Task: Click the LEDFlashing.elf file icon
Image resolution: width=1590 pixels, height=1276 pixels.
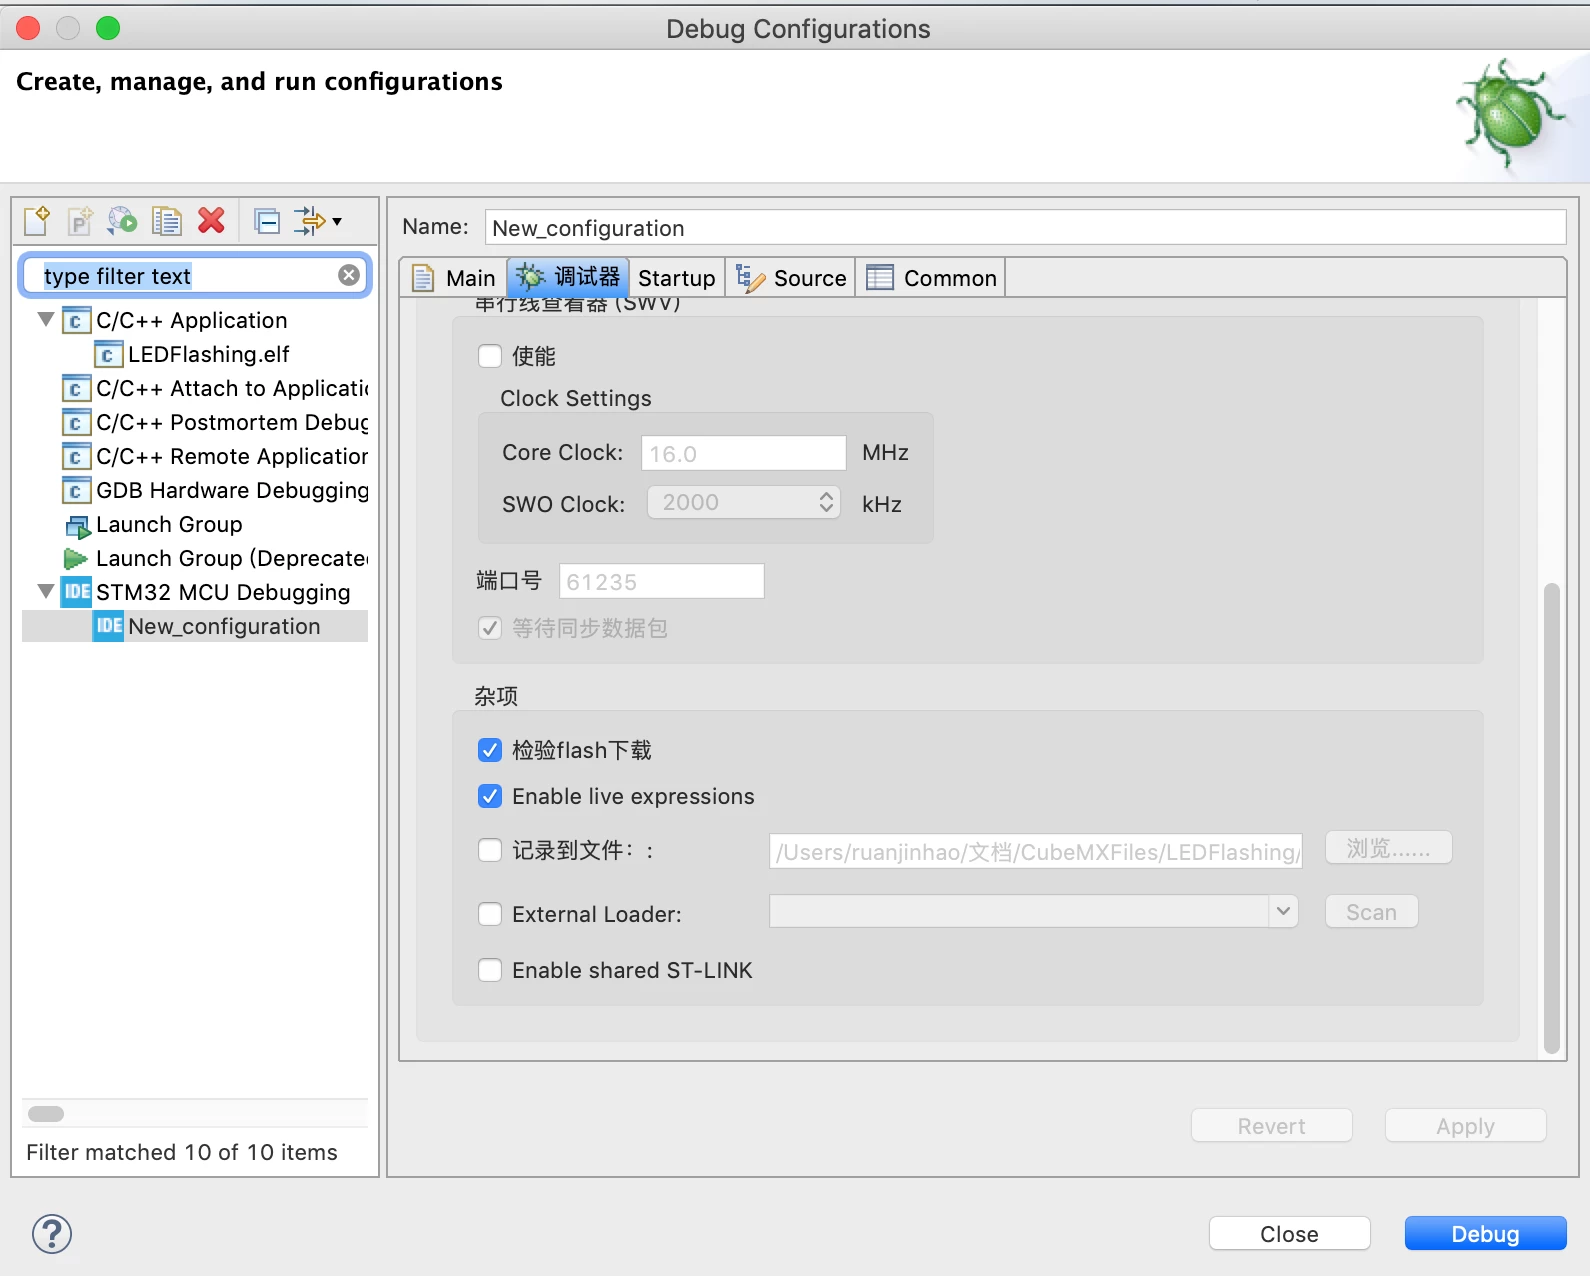Action: pos(108,354)
